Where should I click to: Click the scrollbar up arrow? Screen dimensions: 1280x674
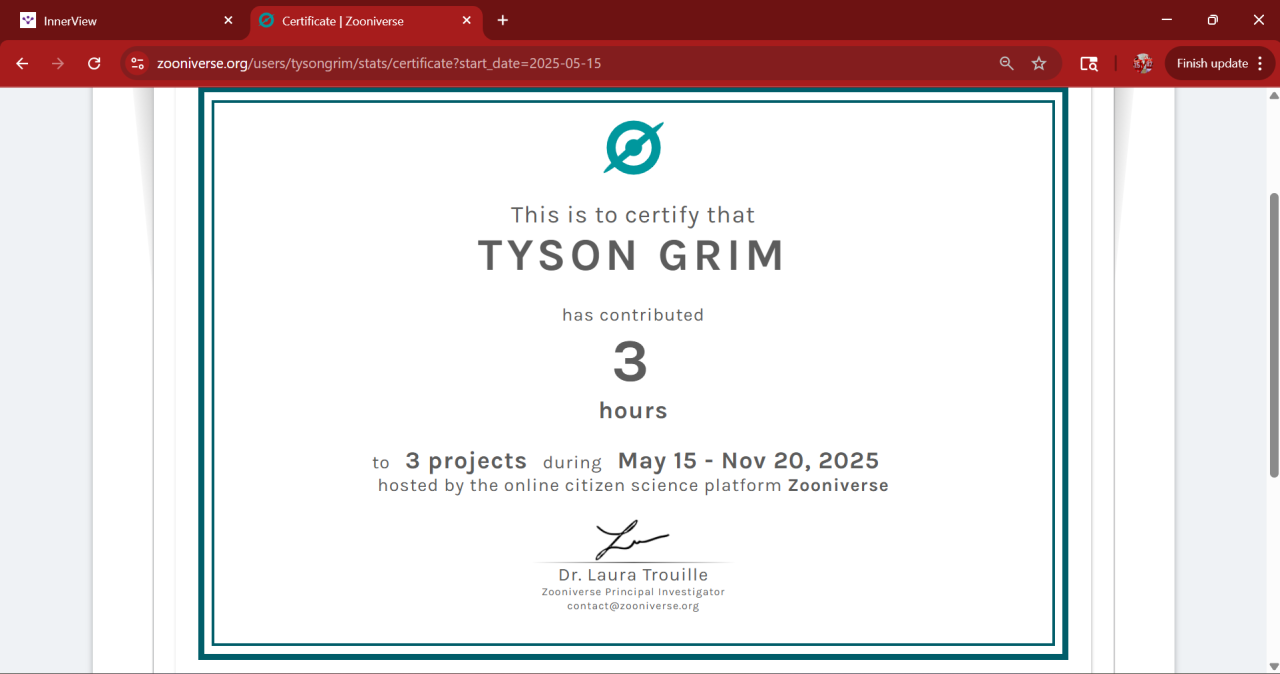(1273, 95)
